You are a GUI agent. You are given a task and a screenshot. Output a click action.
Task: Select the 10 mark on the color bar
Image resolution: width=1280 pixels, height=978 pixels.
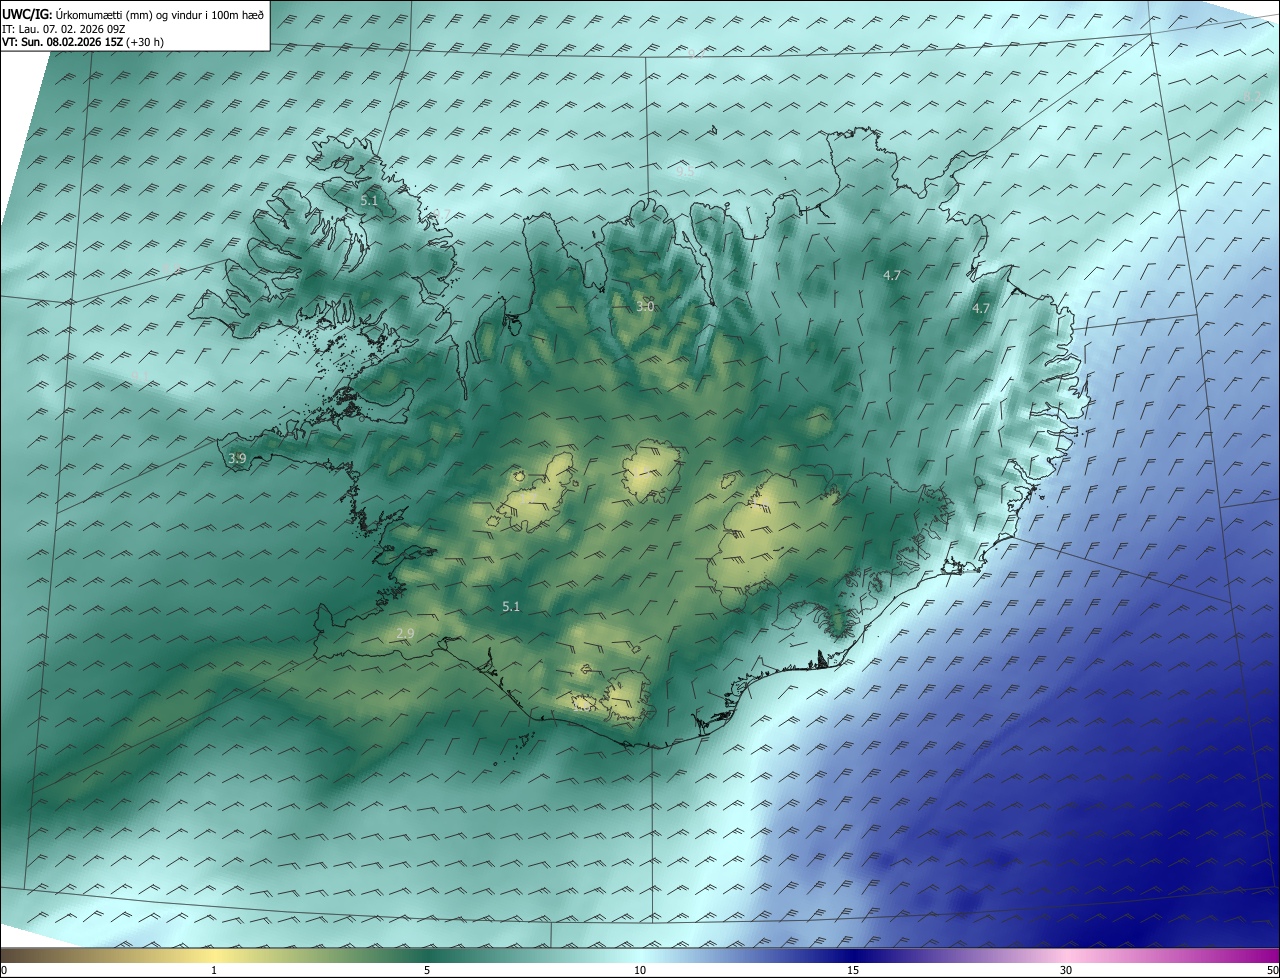(x=640, y=970)
